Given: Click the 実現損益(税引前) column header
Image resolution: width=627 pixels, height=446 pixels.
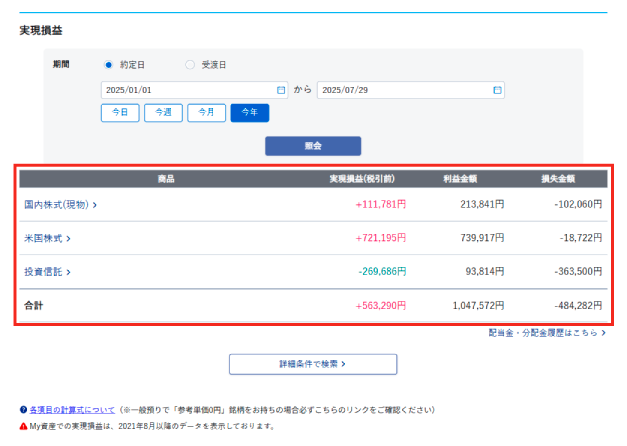Looking at the screenshot, I should (360, 179).
